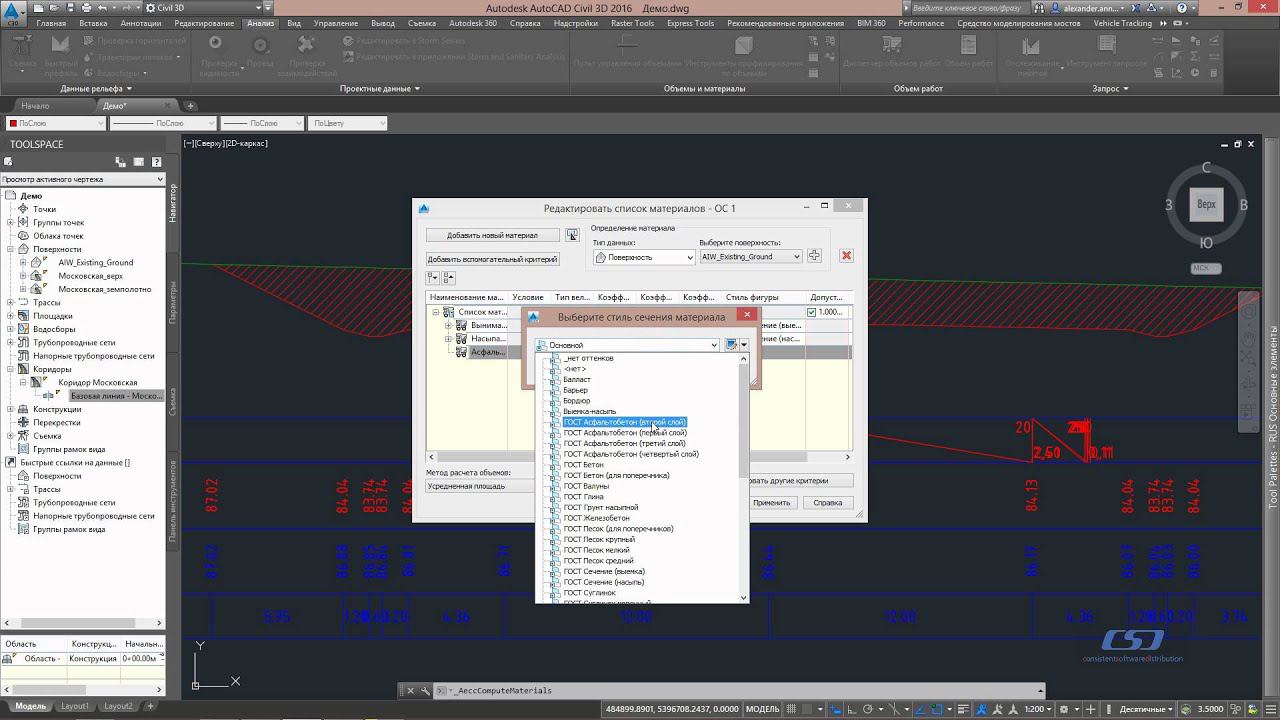Screen dimensions: 1280x720
Task: Click the red X delete icon in materials dialog
Action: (846, 256)
